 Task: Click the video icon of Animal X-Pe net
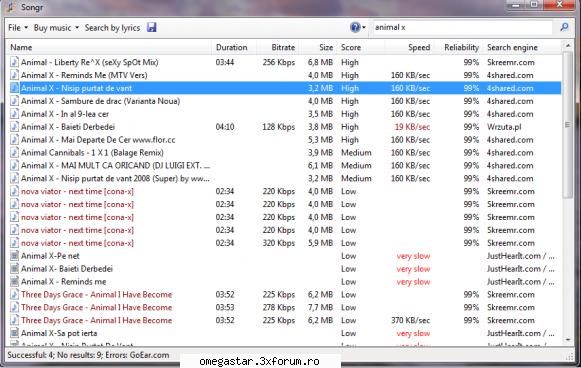click(x=14, y=256)
